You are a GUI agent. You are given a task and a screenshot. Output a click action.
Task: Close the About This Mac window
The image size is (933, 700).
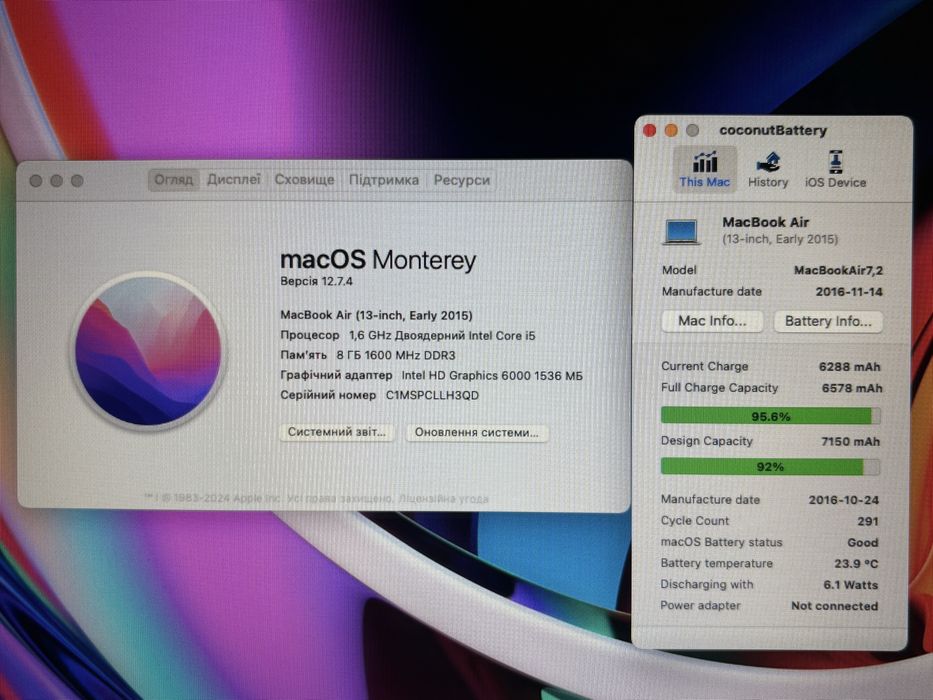pos(36,180)
